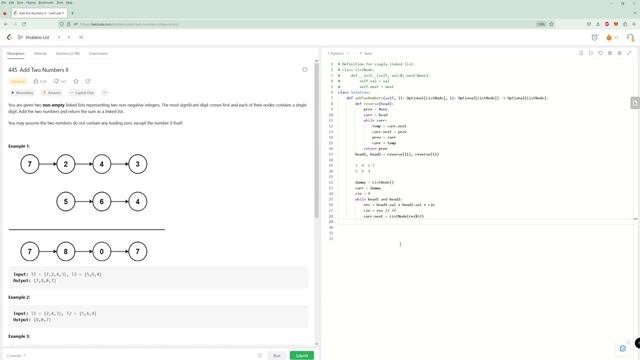640x360 pixels.
Task: Click the problem title Add Two Numbers II
Action: (x=38, y=70)
